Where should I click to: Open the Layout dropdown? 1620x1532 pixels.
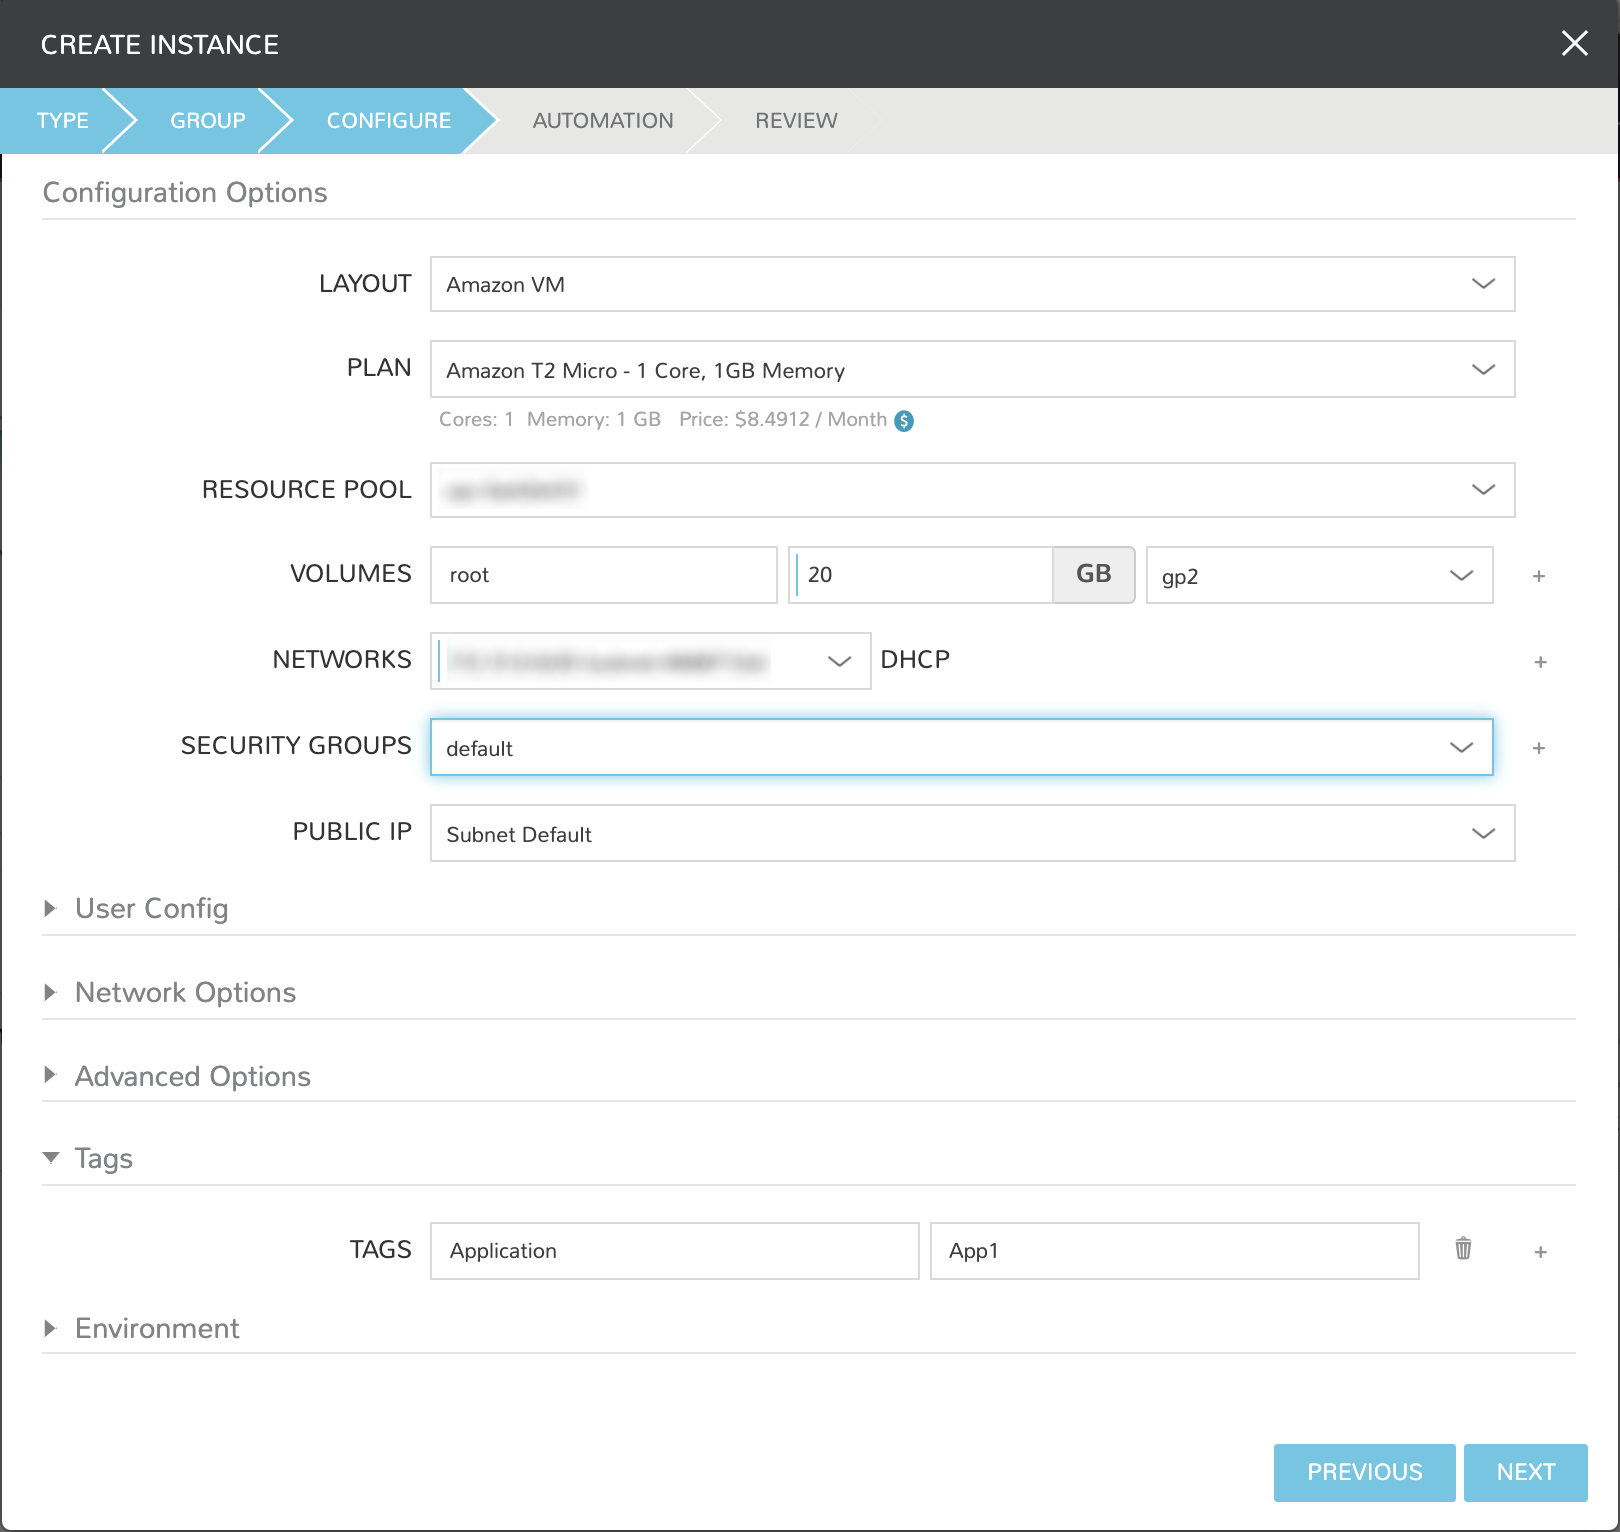pyautogui.click(x=972, y=284)
